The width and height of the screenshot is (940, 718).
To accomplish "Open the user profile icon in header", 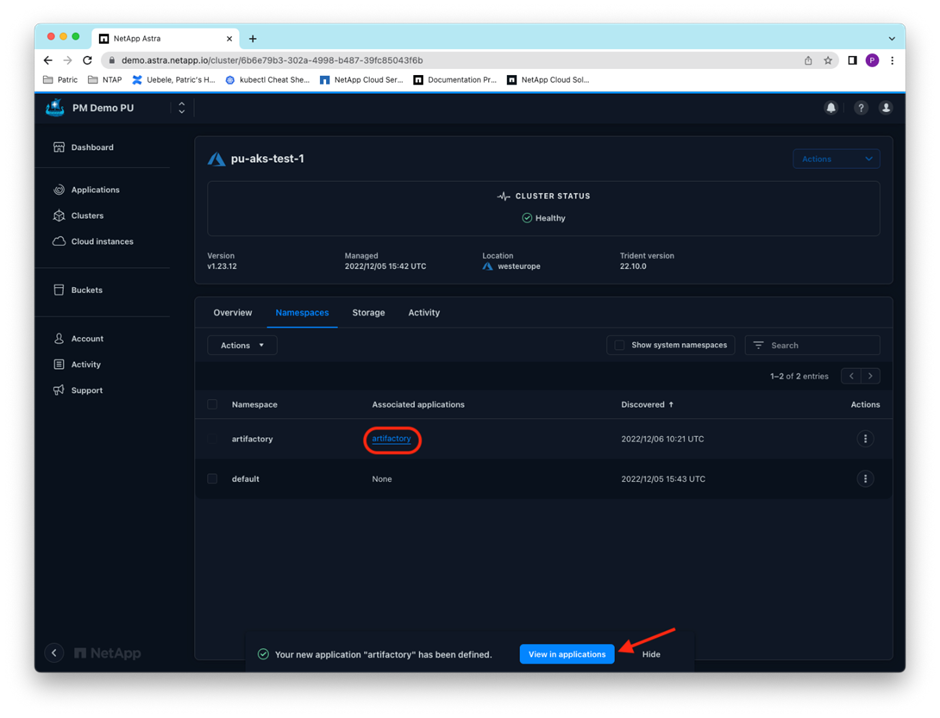I will point(885,108).
